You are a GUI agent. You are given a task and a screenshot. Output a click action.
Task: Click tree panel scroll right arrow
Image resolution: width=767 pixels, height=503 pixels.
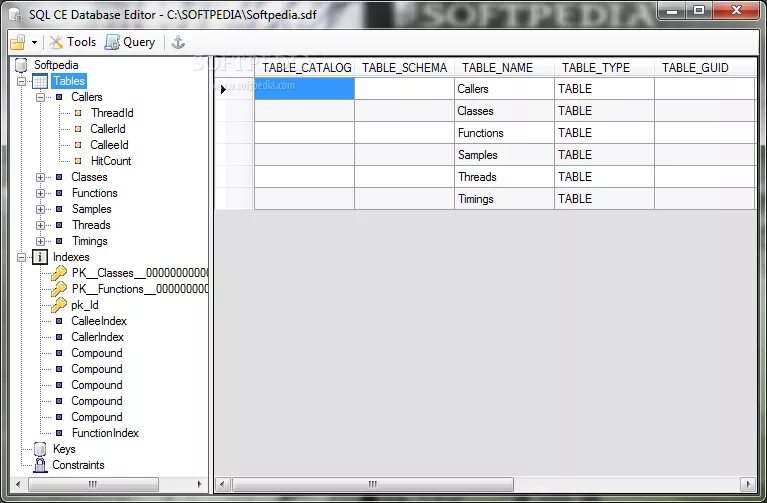click(200, 484)
